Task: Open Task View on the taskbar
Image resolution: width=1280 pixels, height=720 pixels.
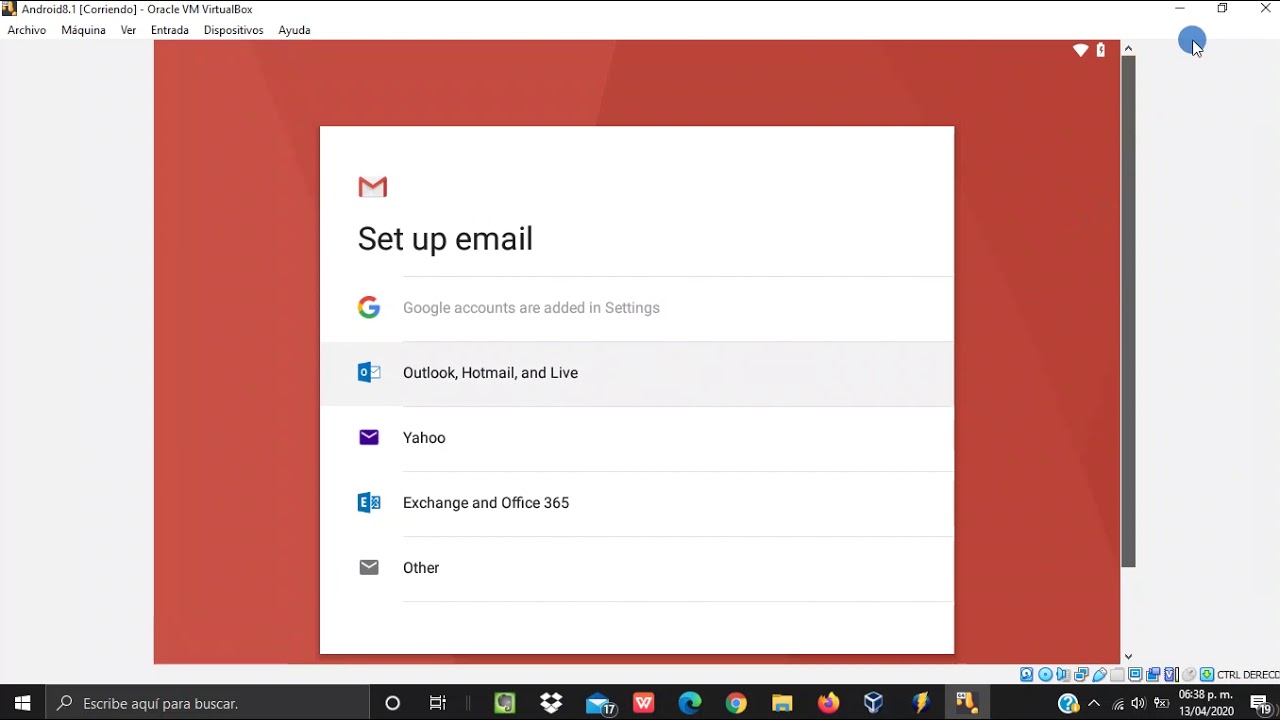Action: click(x=438, y=703)
